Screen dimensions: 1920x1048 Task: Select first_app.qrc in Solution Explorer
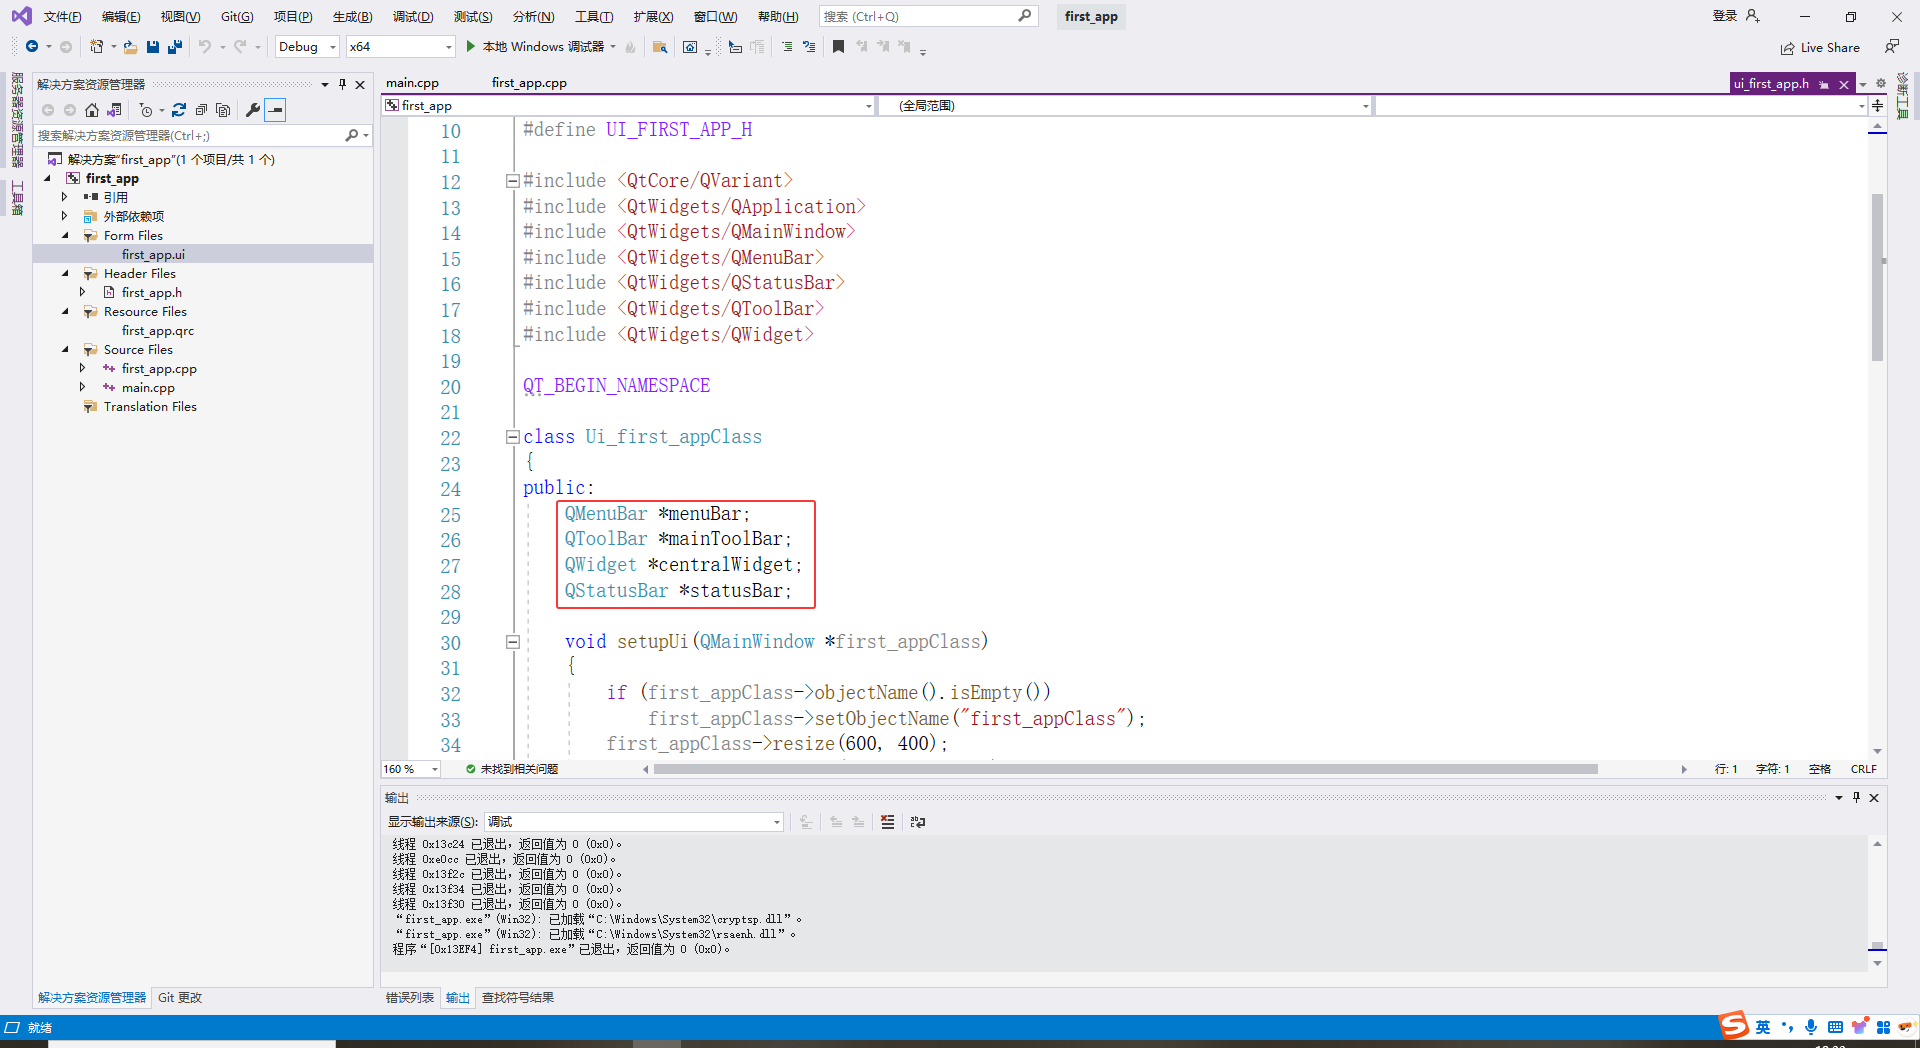[158, 331]
